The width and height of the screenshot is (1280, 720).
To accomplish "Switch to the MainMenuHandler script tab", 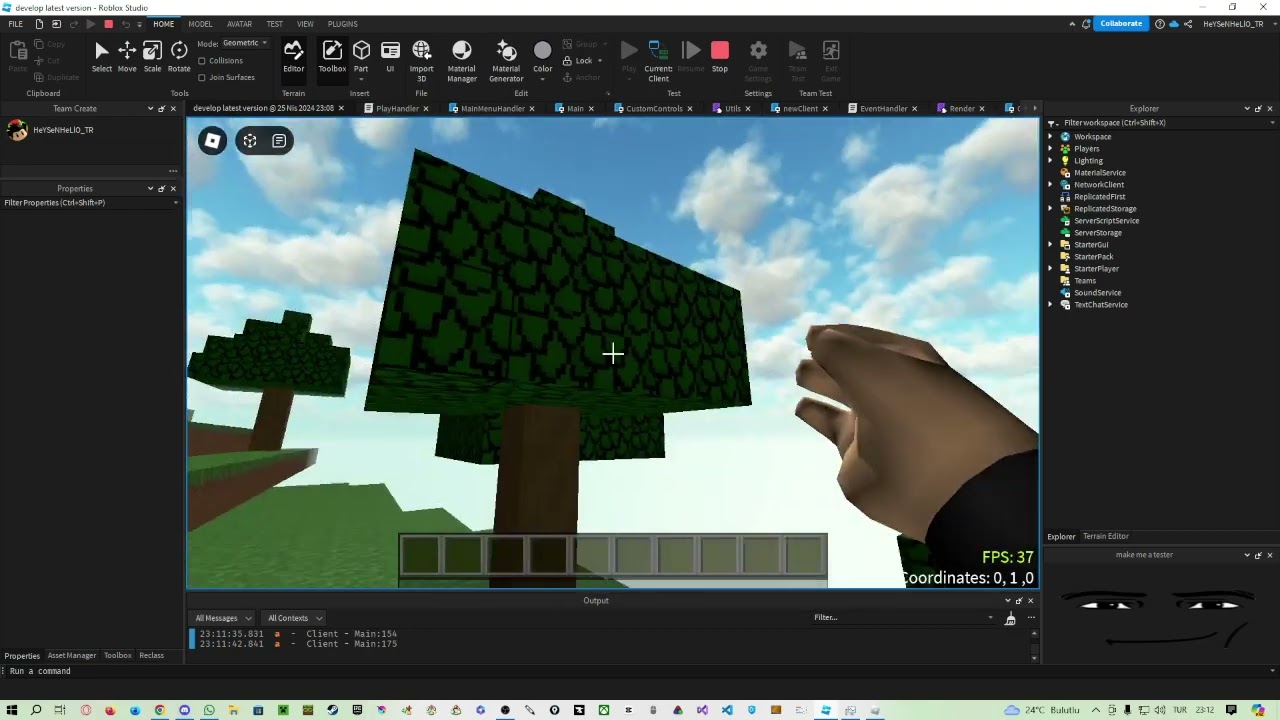I will pyautogui.click(x=492, y=109).
